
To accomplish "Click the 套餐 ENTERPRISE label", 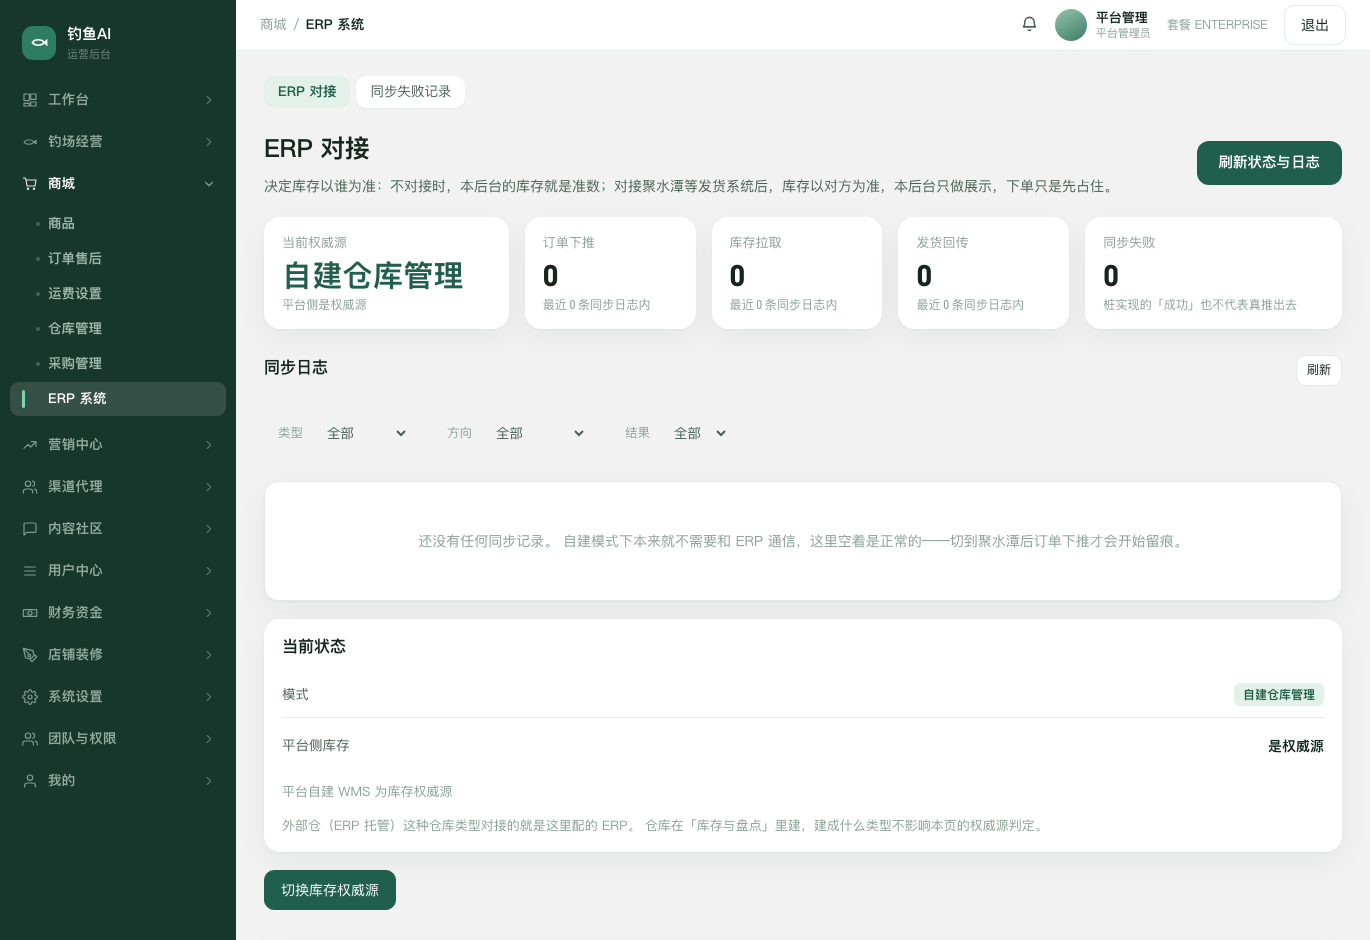I will pos(1217,25).
